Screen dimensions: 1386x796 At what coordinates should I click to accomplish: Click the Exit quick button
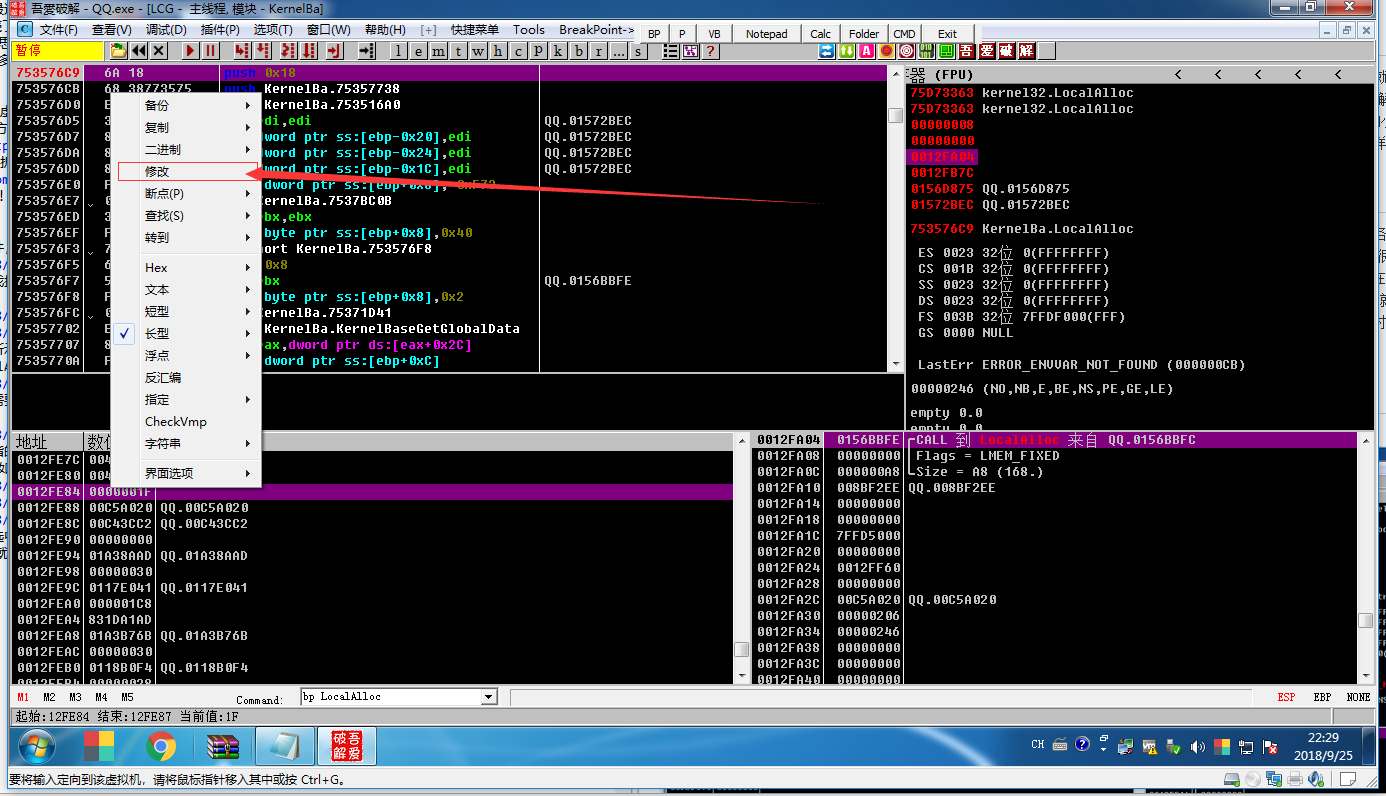coord(948,33)
